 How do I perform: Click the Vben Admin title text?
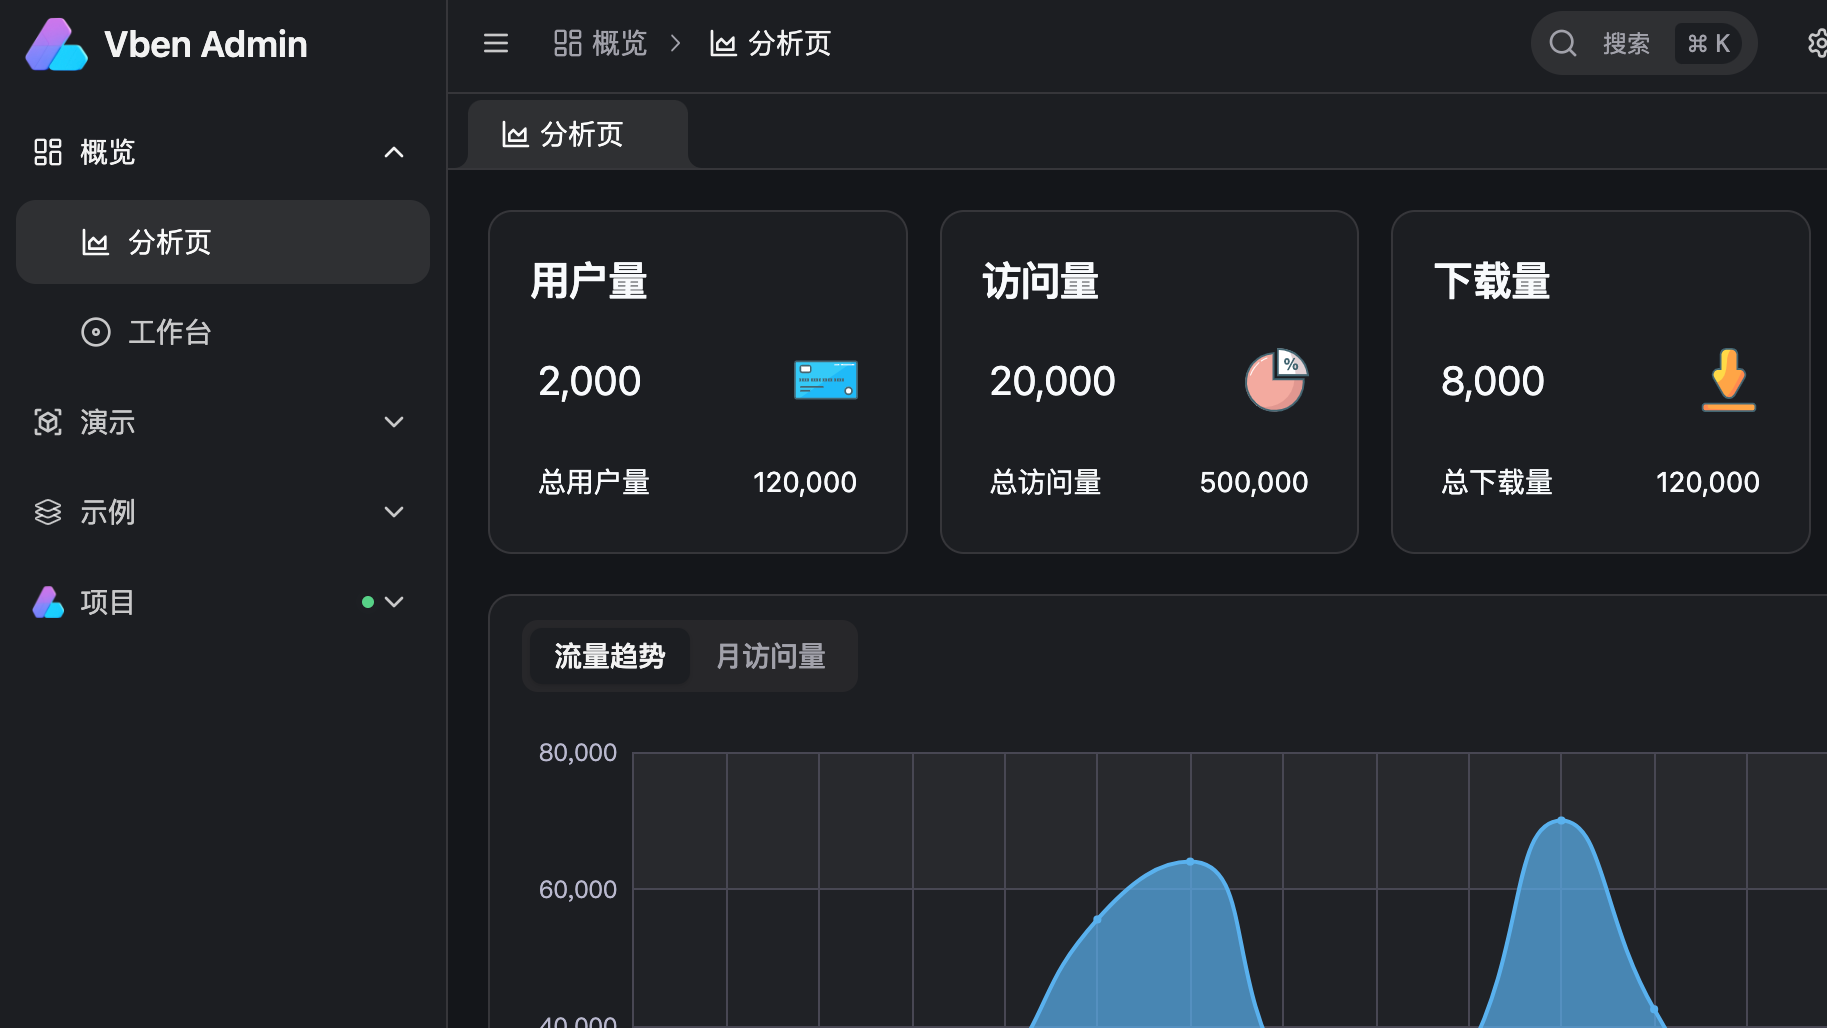click(x=206, y=44)
